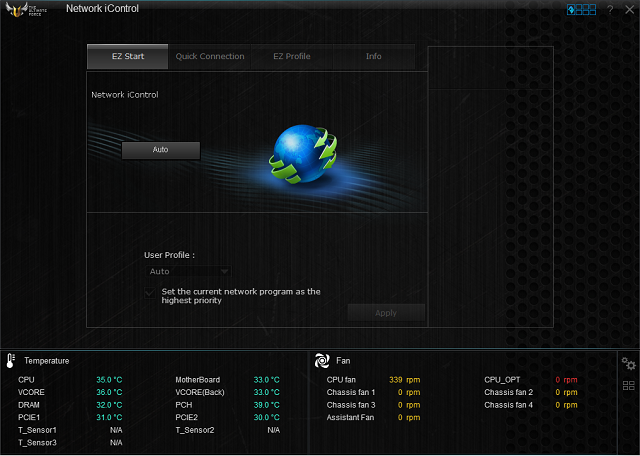Viewport: 640px width, 456px height.
Task: Check the highest priority network program box
Action: click(150, 292)
